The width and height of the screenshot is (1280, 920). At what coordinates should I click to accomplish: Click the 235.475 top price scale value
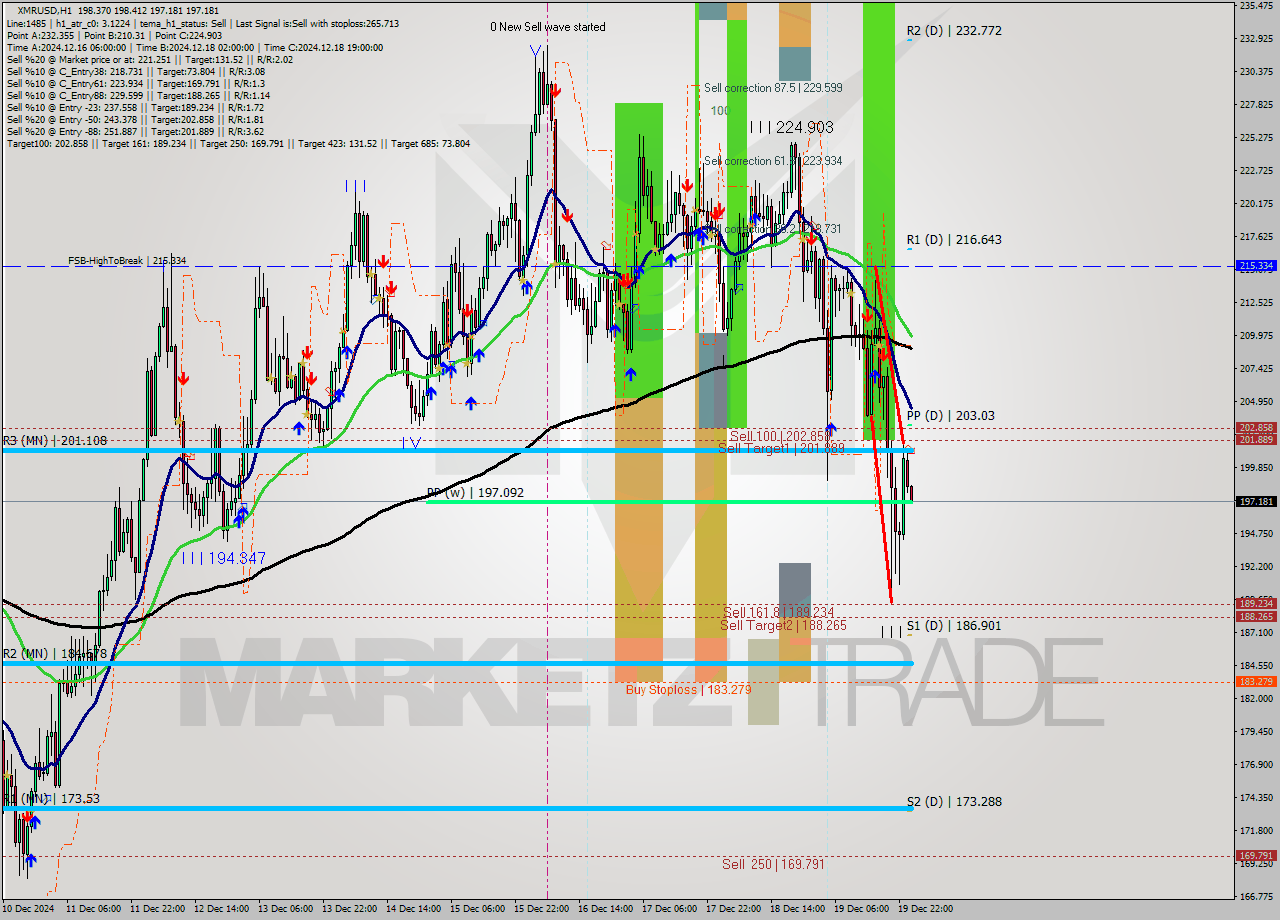[x=1256, y=6]
